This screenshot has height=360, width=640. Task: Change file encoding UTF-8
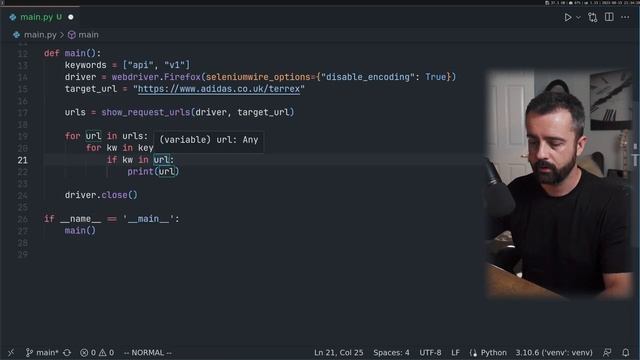tap(430, 353)
